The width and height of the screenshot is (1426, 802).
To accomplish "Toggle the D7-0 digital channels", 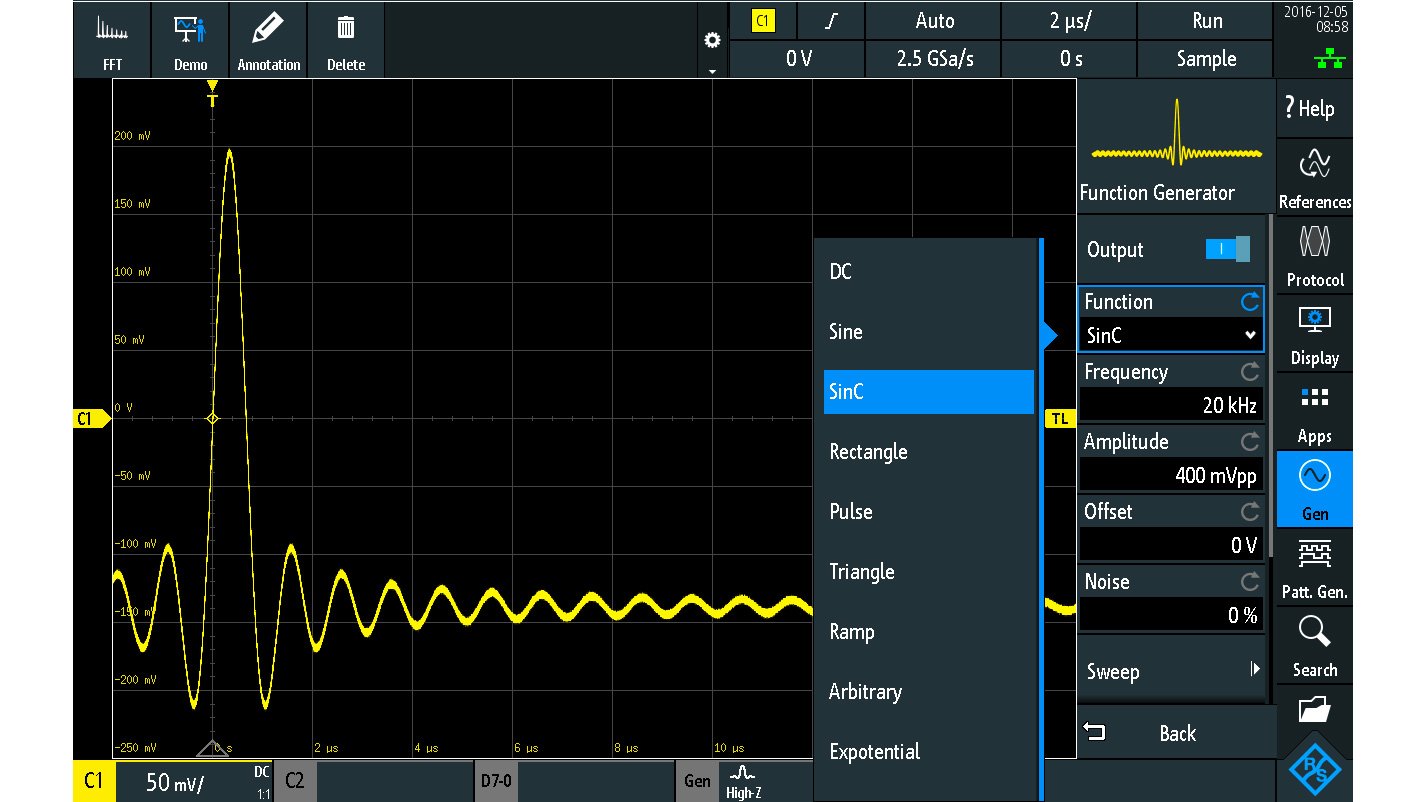I will coord(496,781).
